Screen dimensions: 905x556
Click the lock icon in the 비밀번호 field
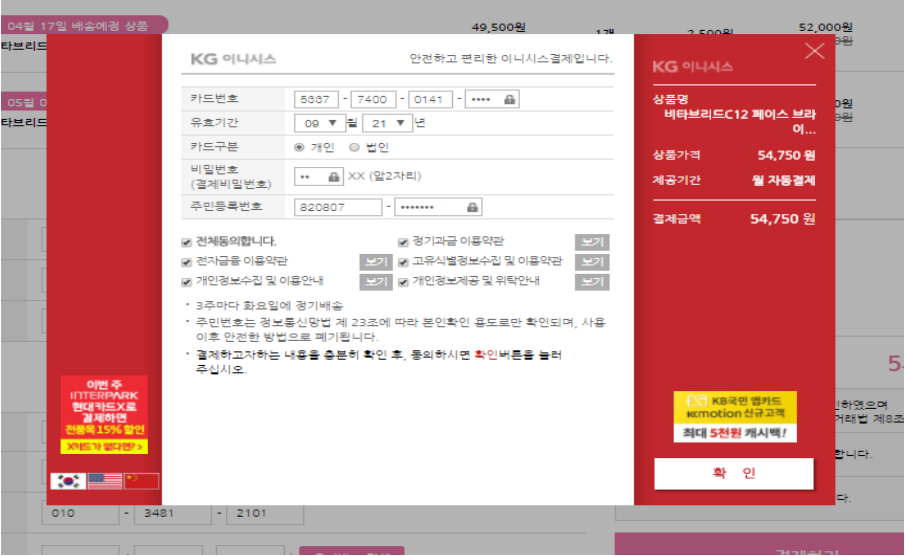click(x=333, y=176)
